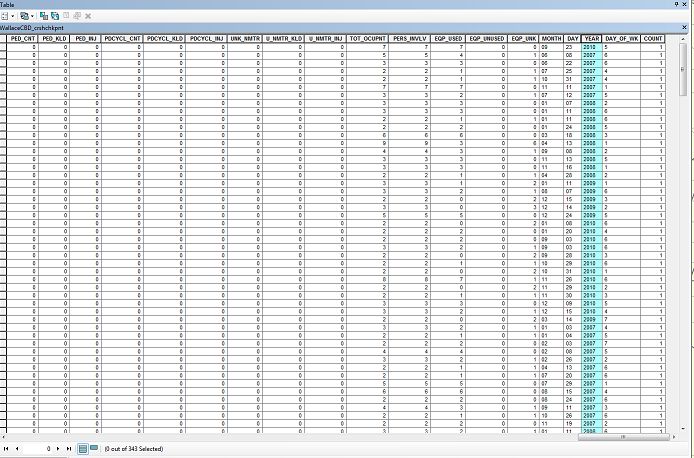Show all records view button
694x458 pixels.
(83, 449)
